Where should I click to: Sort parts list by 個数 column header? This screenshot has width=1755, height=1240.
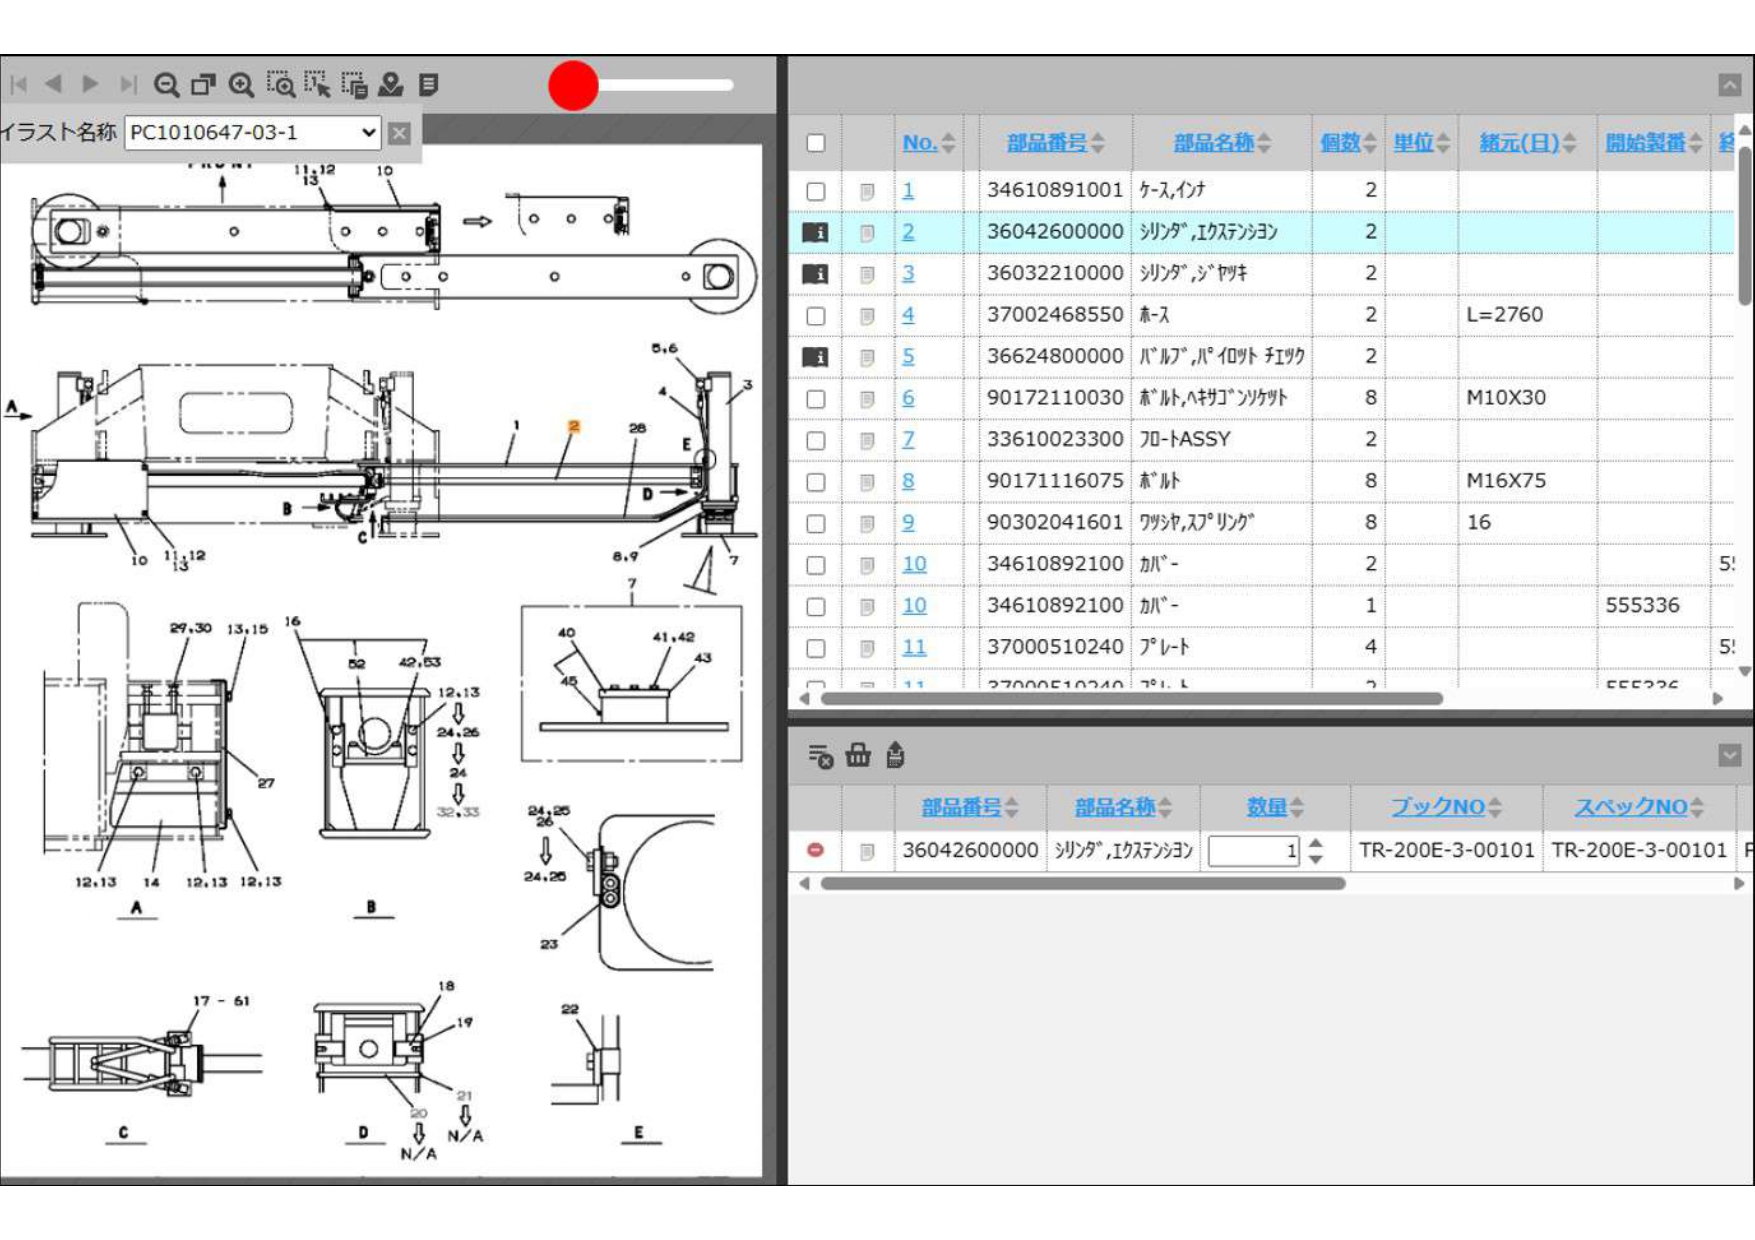tap(1339, 143)
